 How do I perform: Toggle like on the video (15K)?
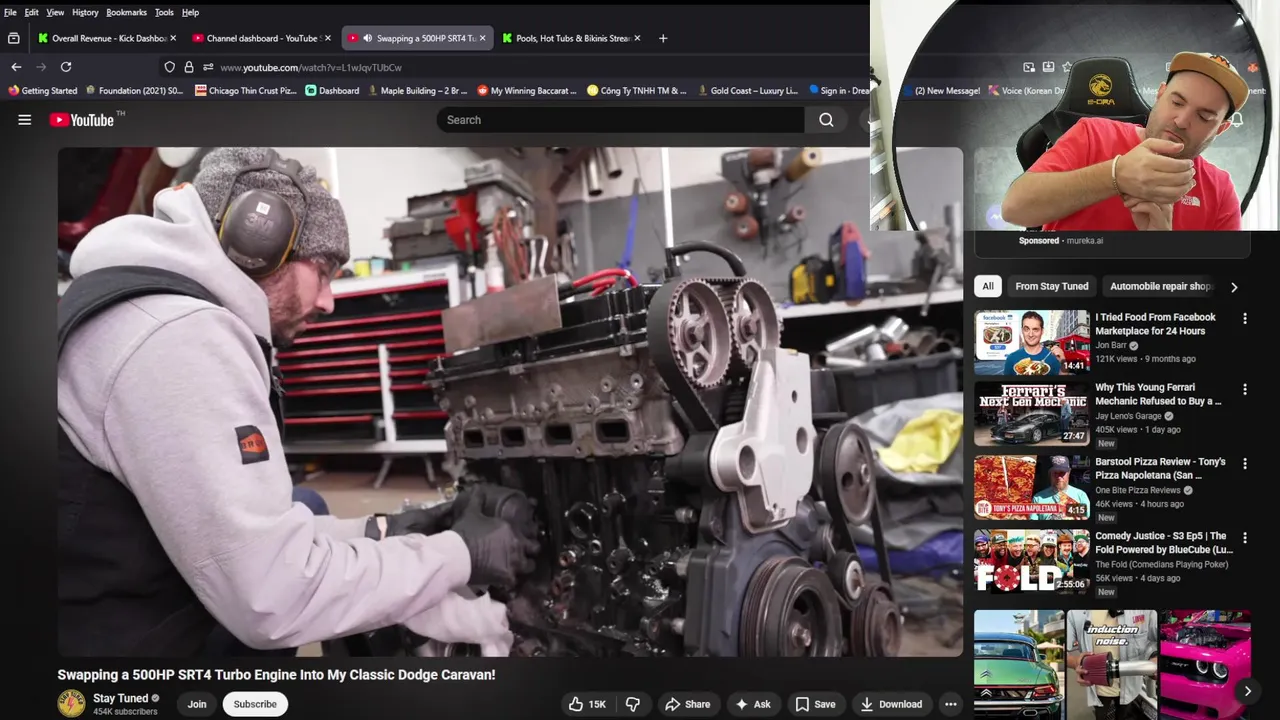[587, 704]
